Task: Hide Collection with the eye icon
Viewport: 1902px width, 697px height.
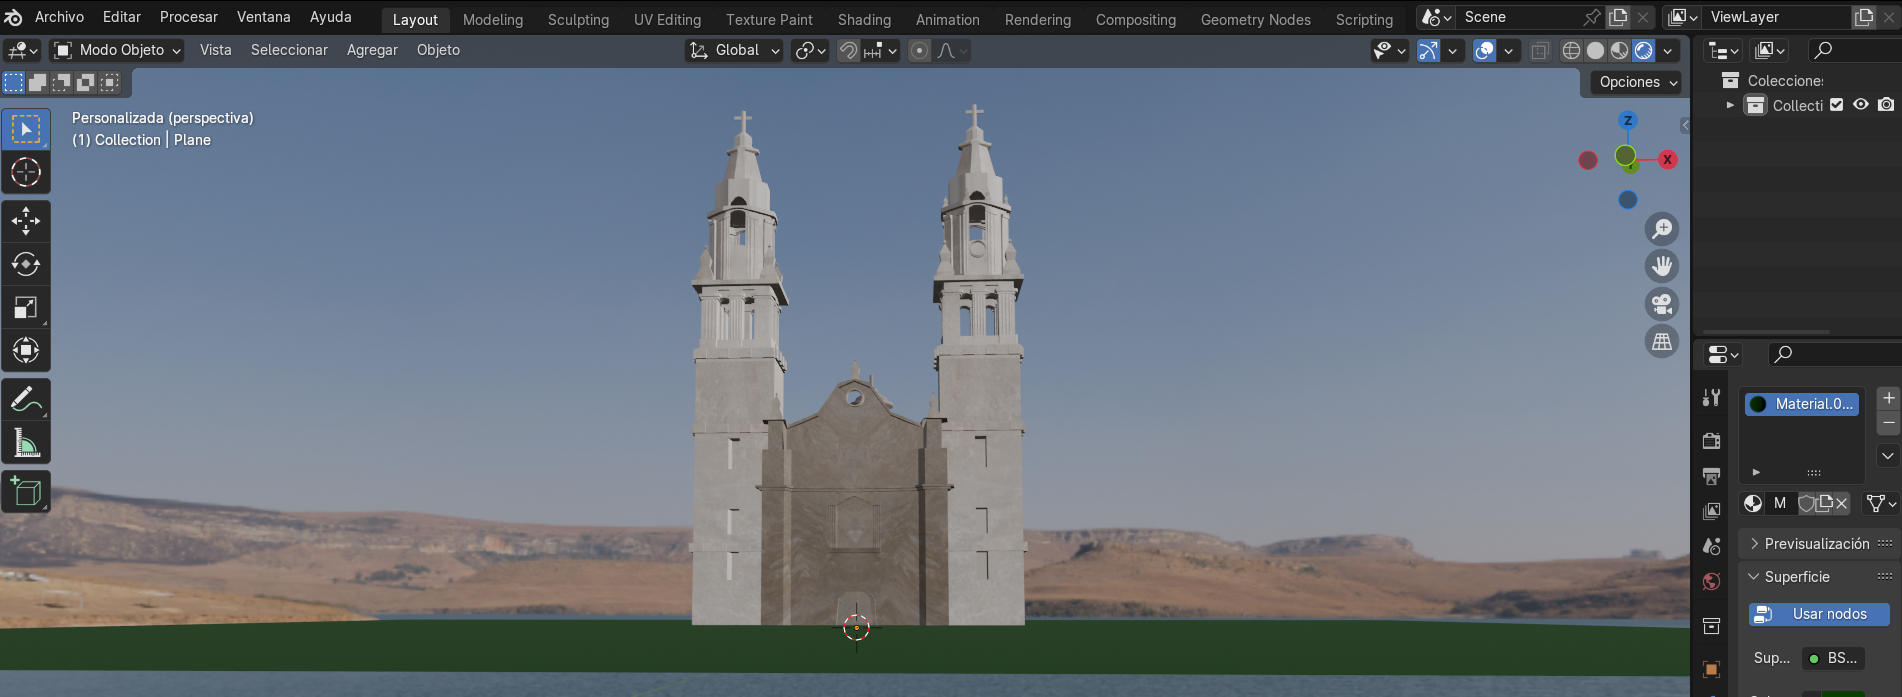Action: pos(1860,105)
